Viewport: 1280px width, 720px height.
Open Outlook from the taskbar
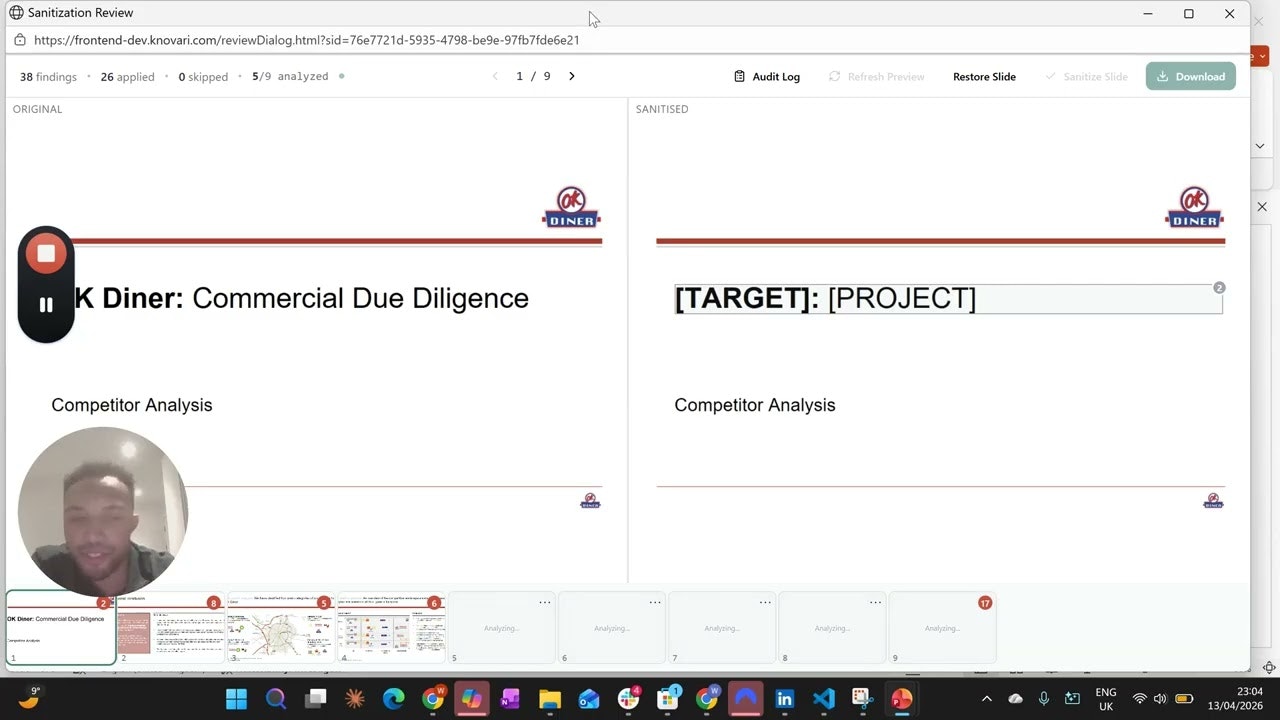coord(589,698)
